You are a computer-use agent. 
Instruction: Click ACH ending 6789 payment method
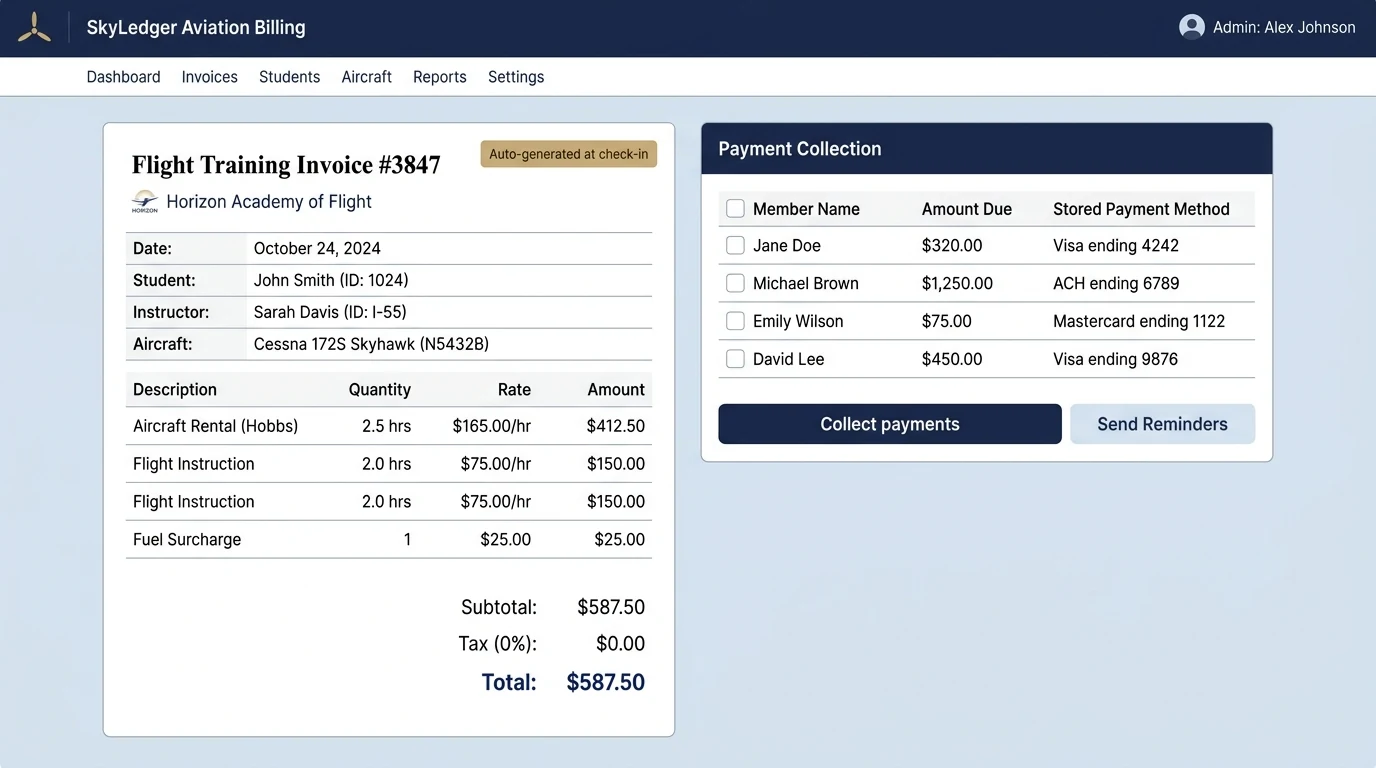[1116, 283]
